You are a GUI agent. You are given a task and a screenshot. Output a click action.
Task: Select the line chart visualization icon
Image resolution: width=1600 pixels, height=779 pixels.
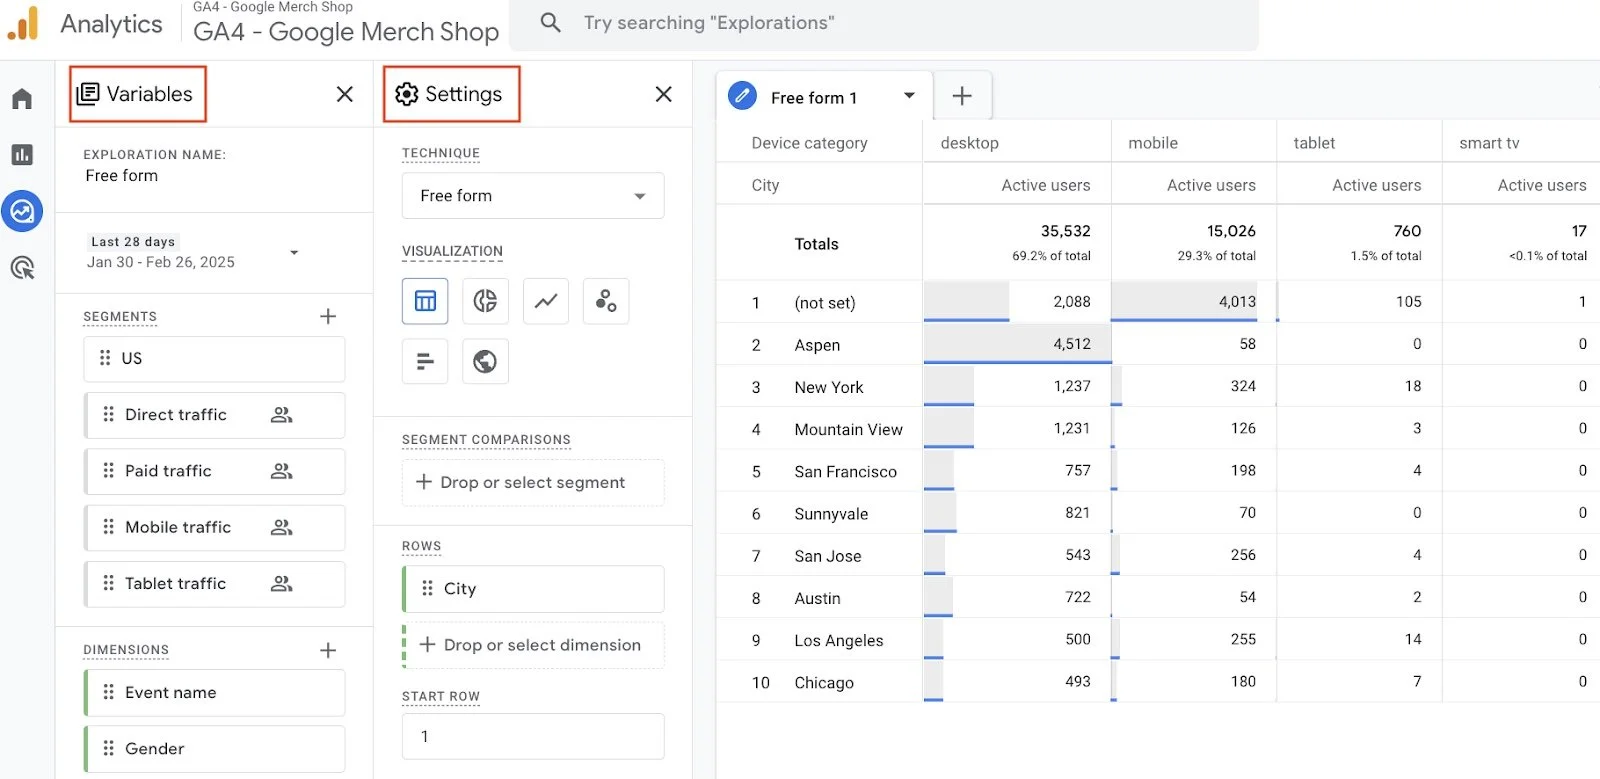pyautogui.click(x=546, y=301)
